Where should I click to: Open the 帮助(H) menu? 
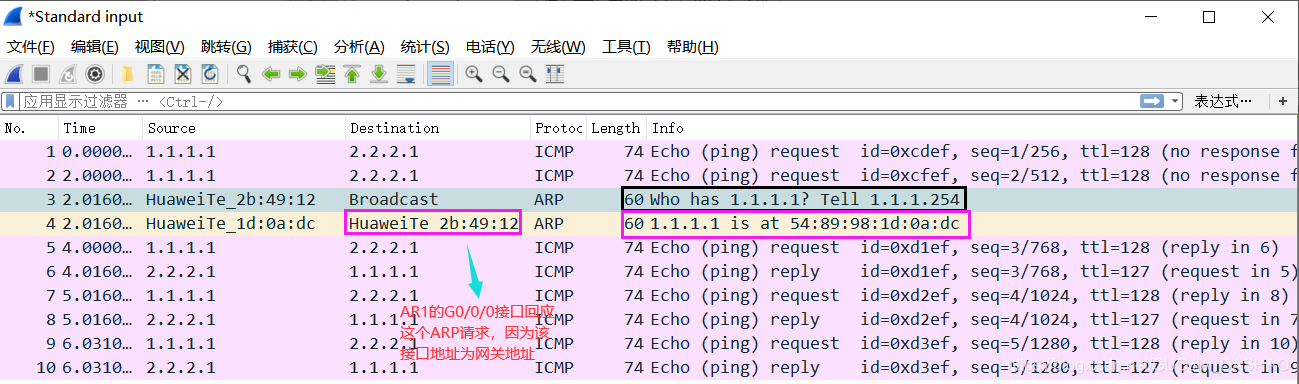(692, 47)
